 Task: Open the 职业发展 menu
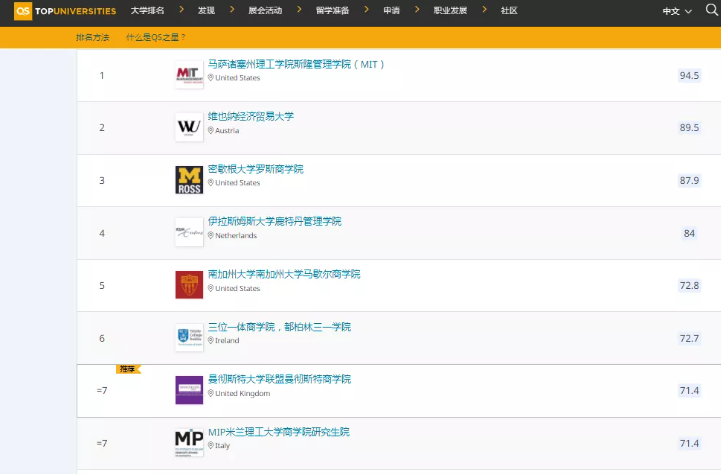tap(450, 11)
